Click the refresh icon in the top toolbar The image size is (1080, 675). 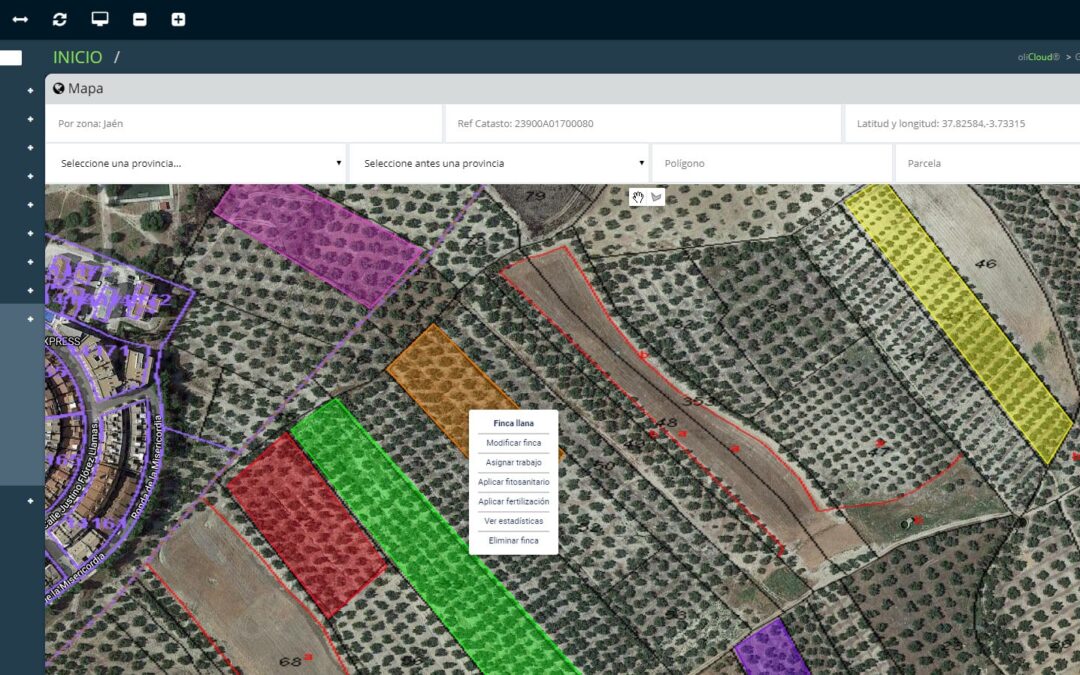[59, 19]
